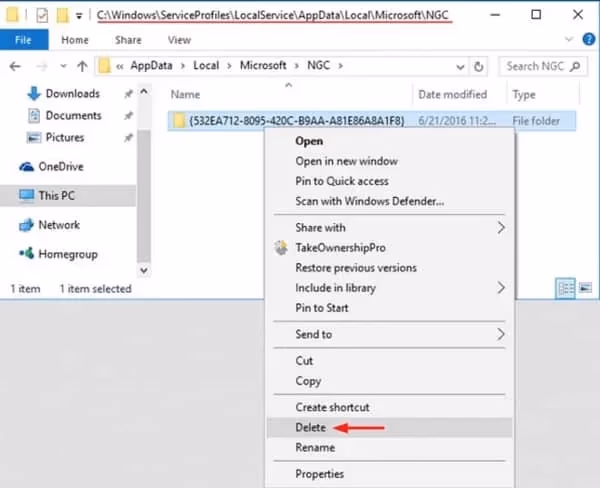Choose Copy from the context menu

[390, 381]
